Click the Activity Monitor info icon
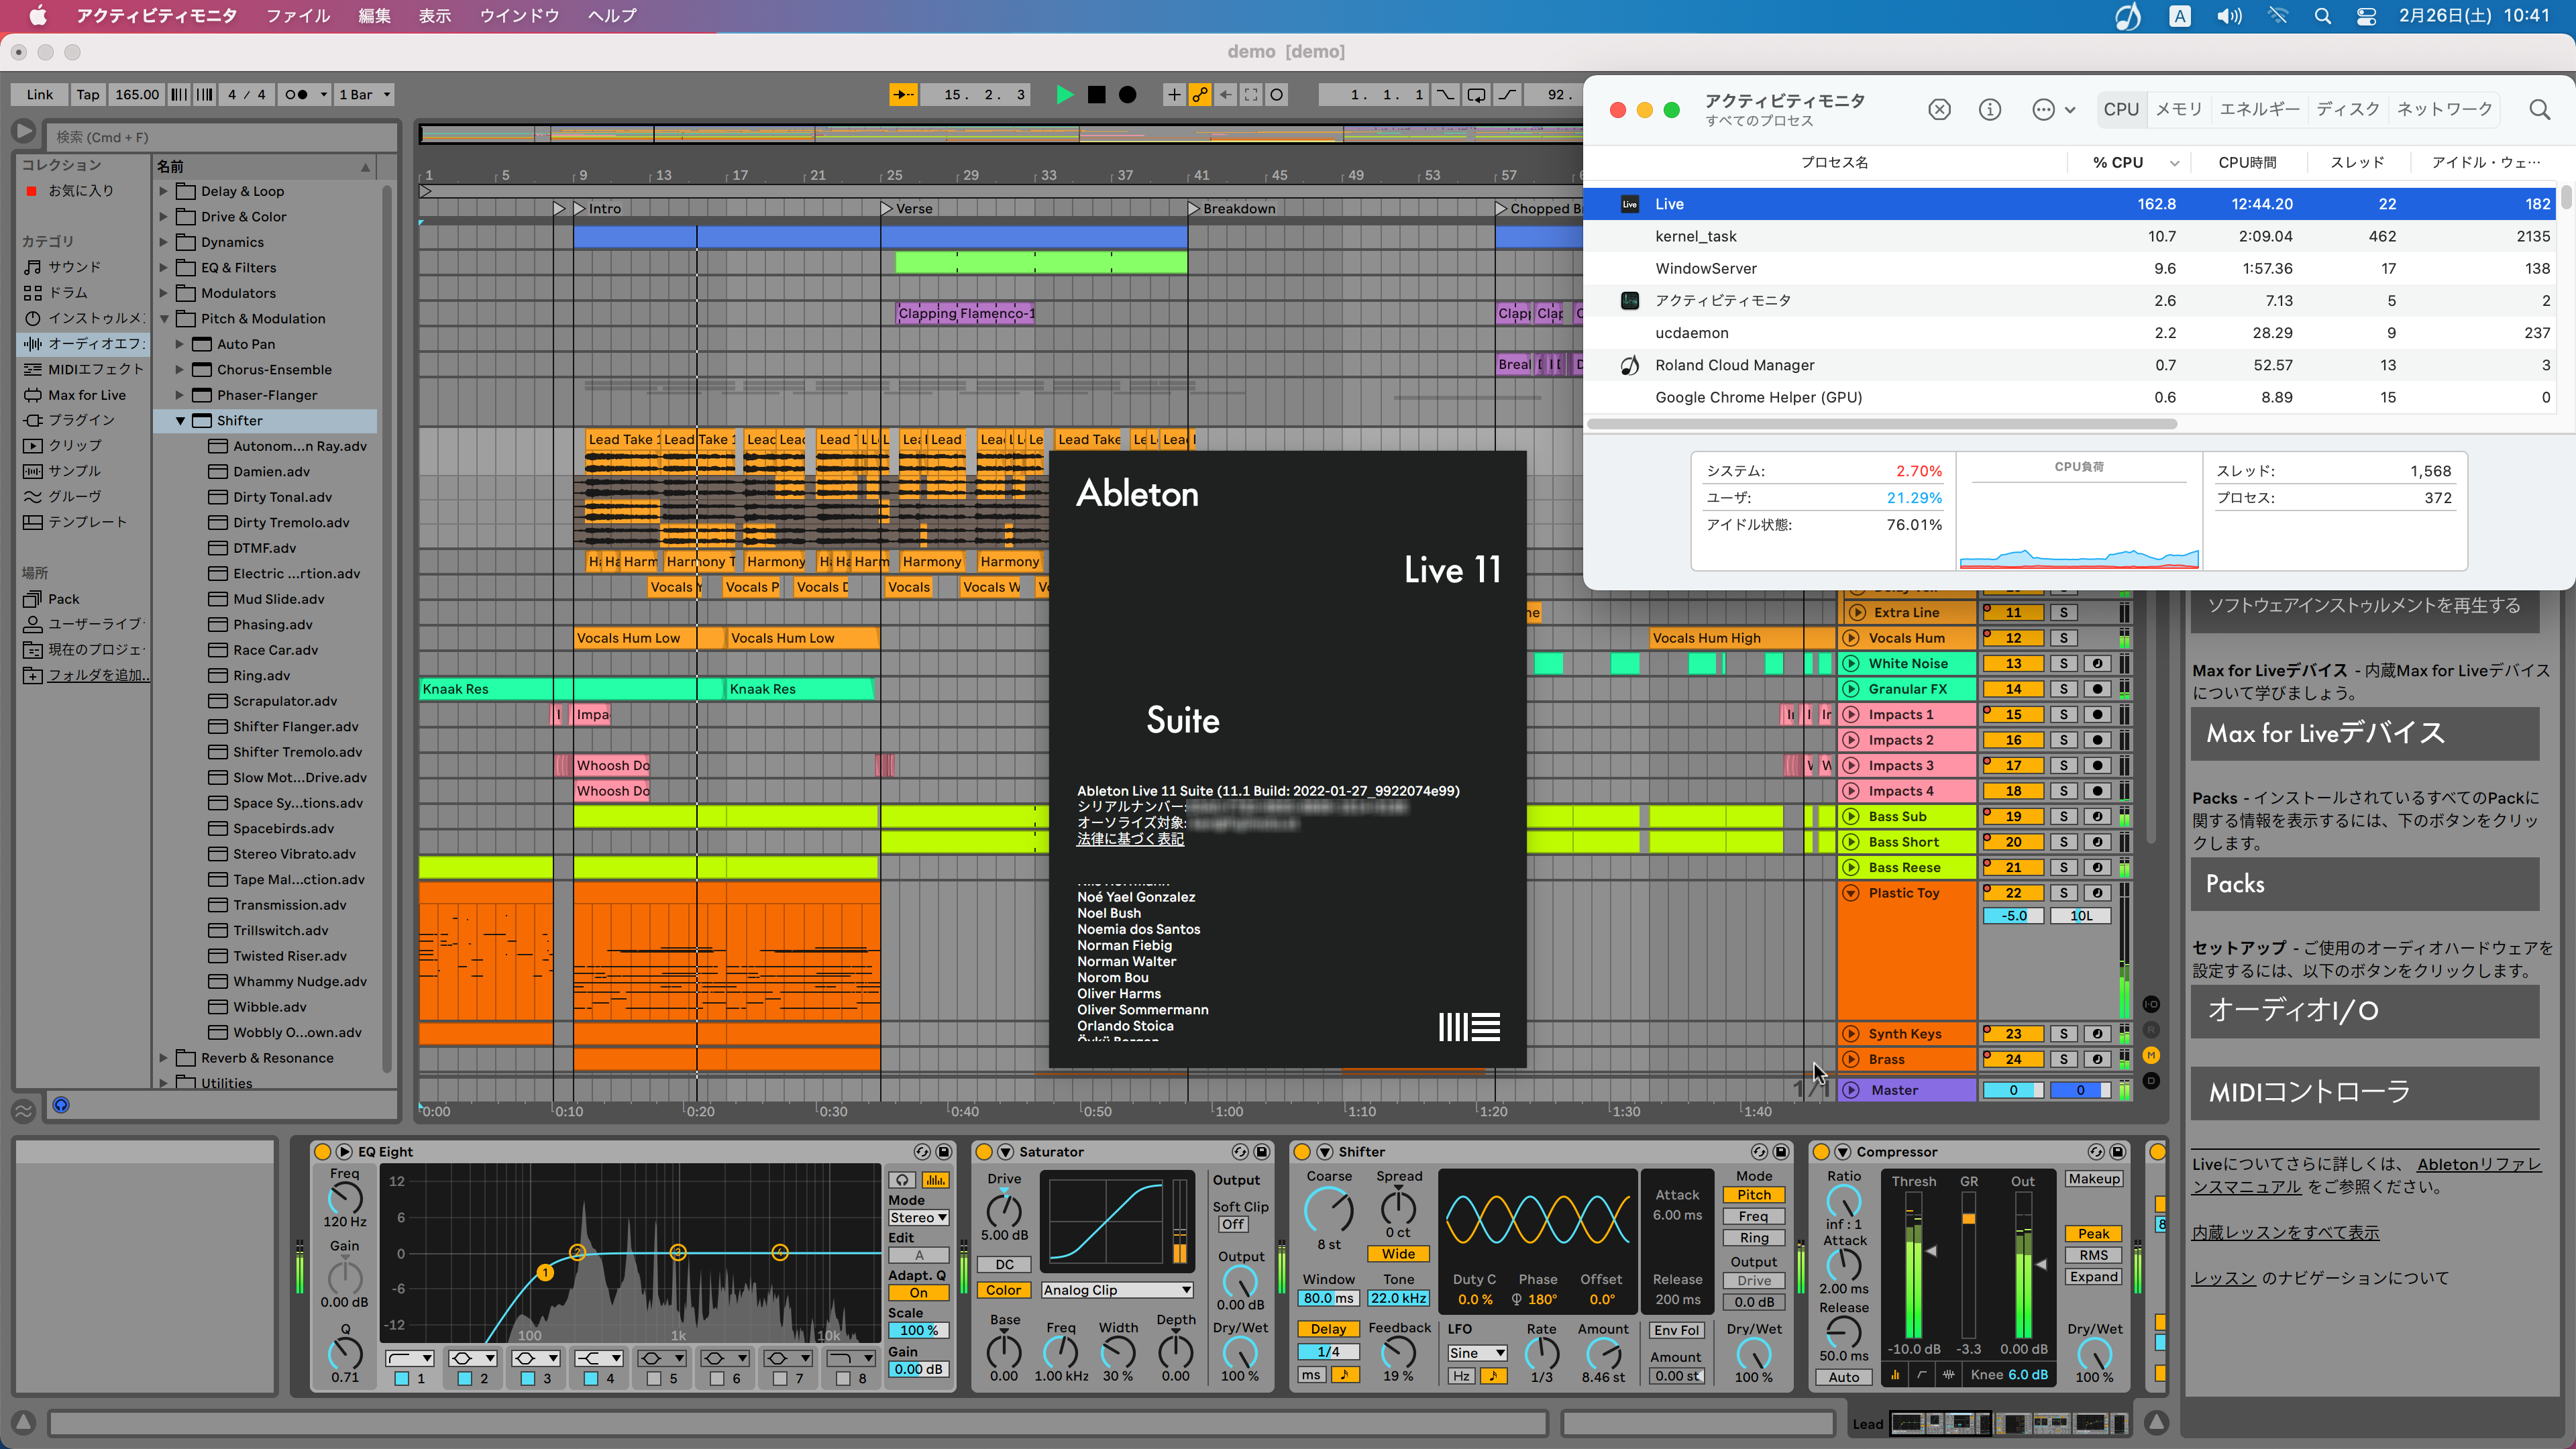 pos(1990,110)
